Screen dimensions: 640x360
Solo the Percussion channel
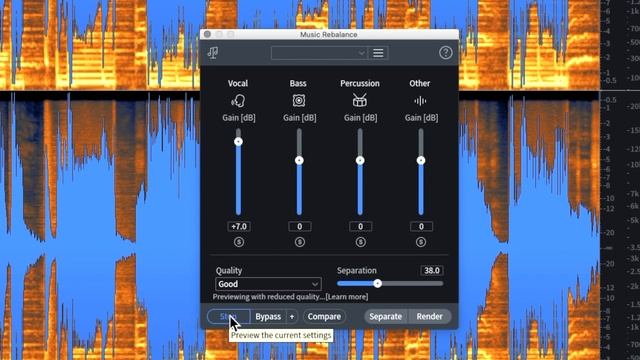coord(360,242)
